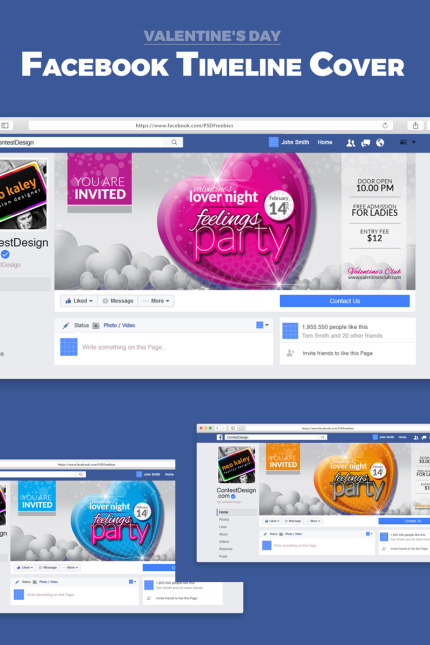Screen dimensions: 430x645
Task: Open the globe notifications icon in the pink mockup
Action: 380,143
